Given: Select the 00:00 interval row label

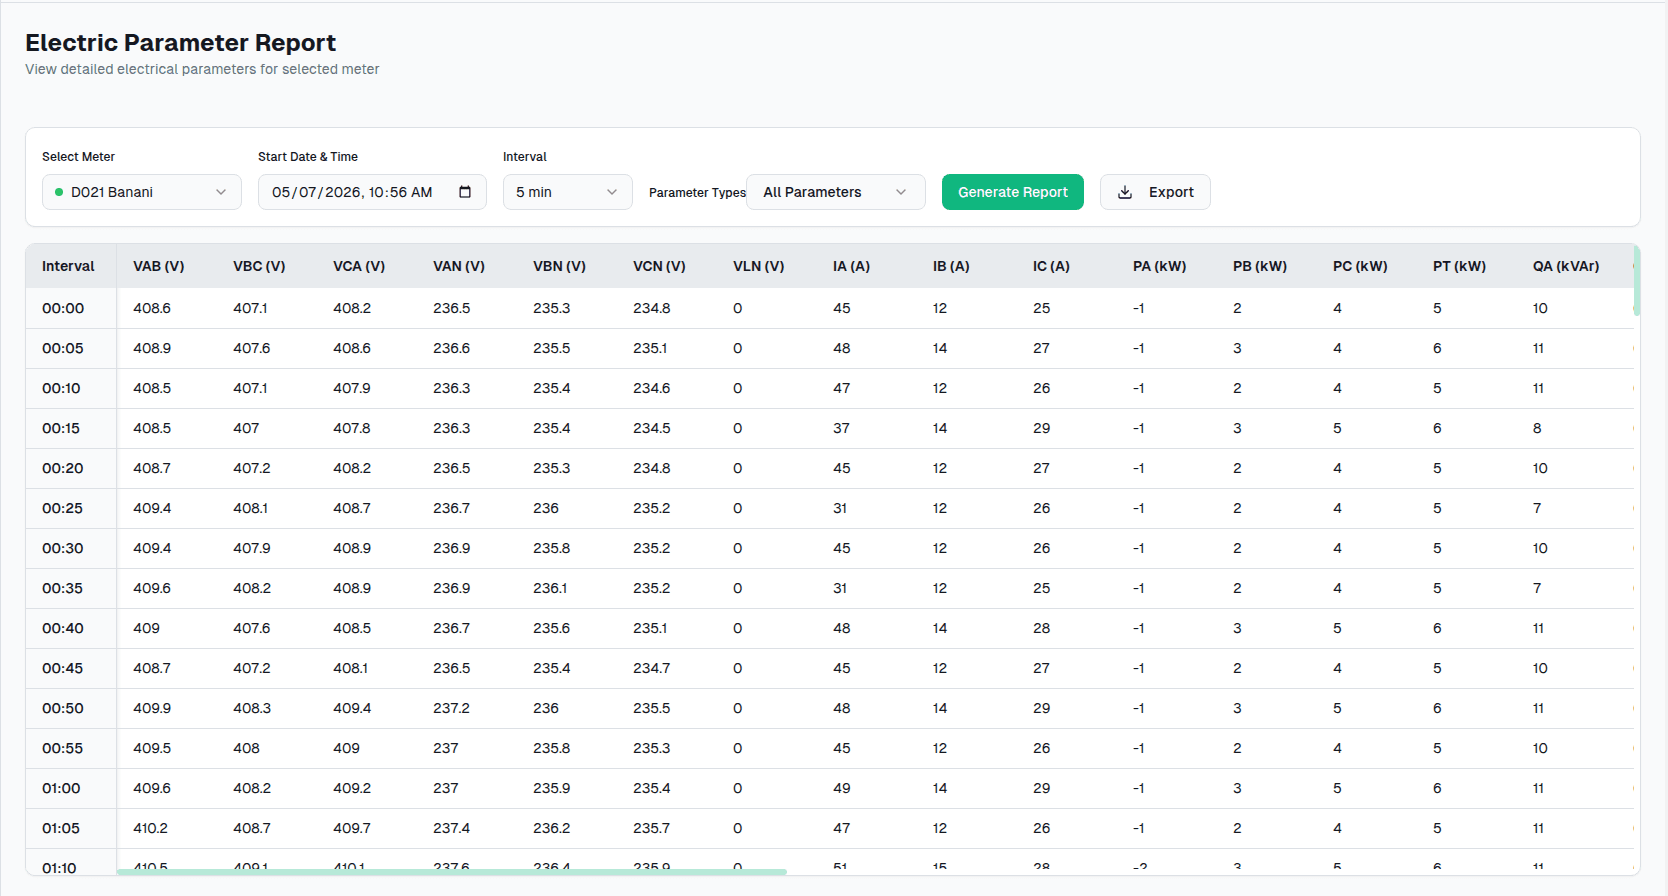Looking at the screenshot, I should coord(63,308).
